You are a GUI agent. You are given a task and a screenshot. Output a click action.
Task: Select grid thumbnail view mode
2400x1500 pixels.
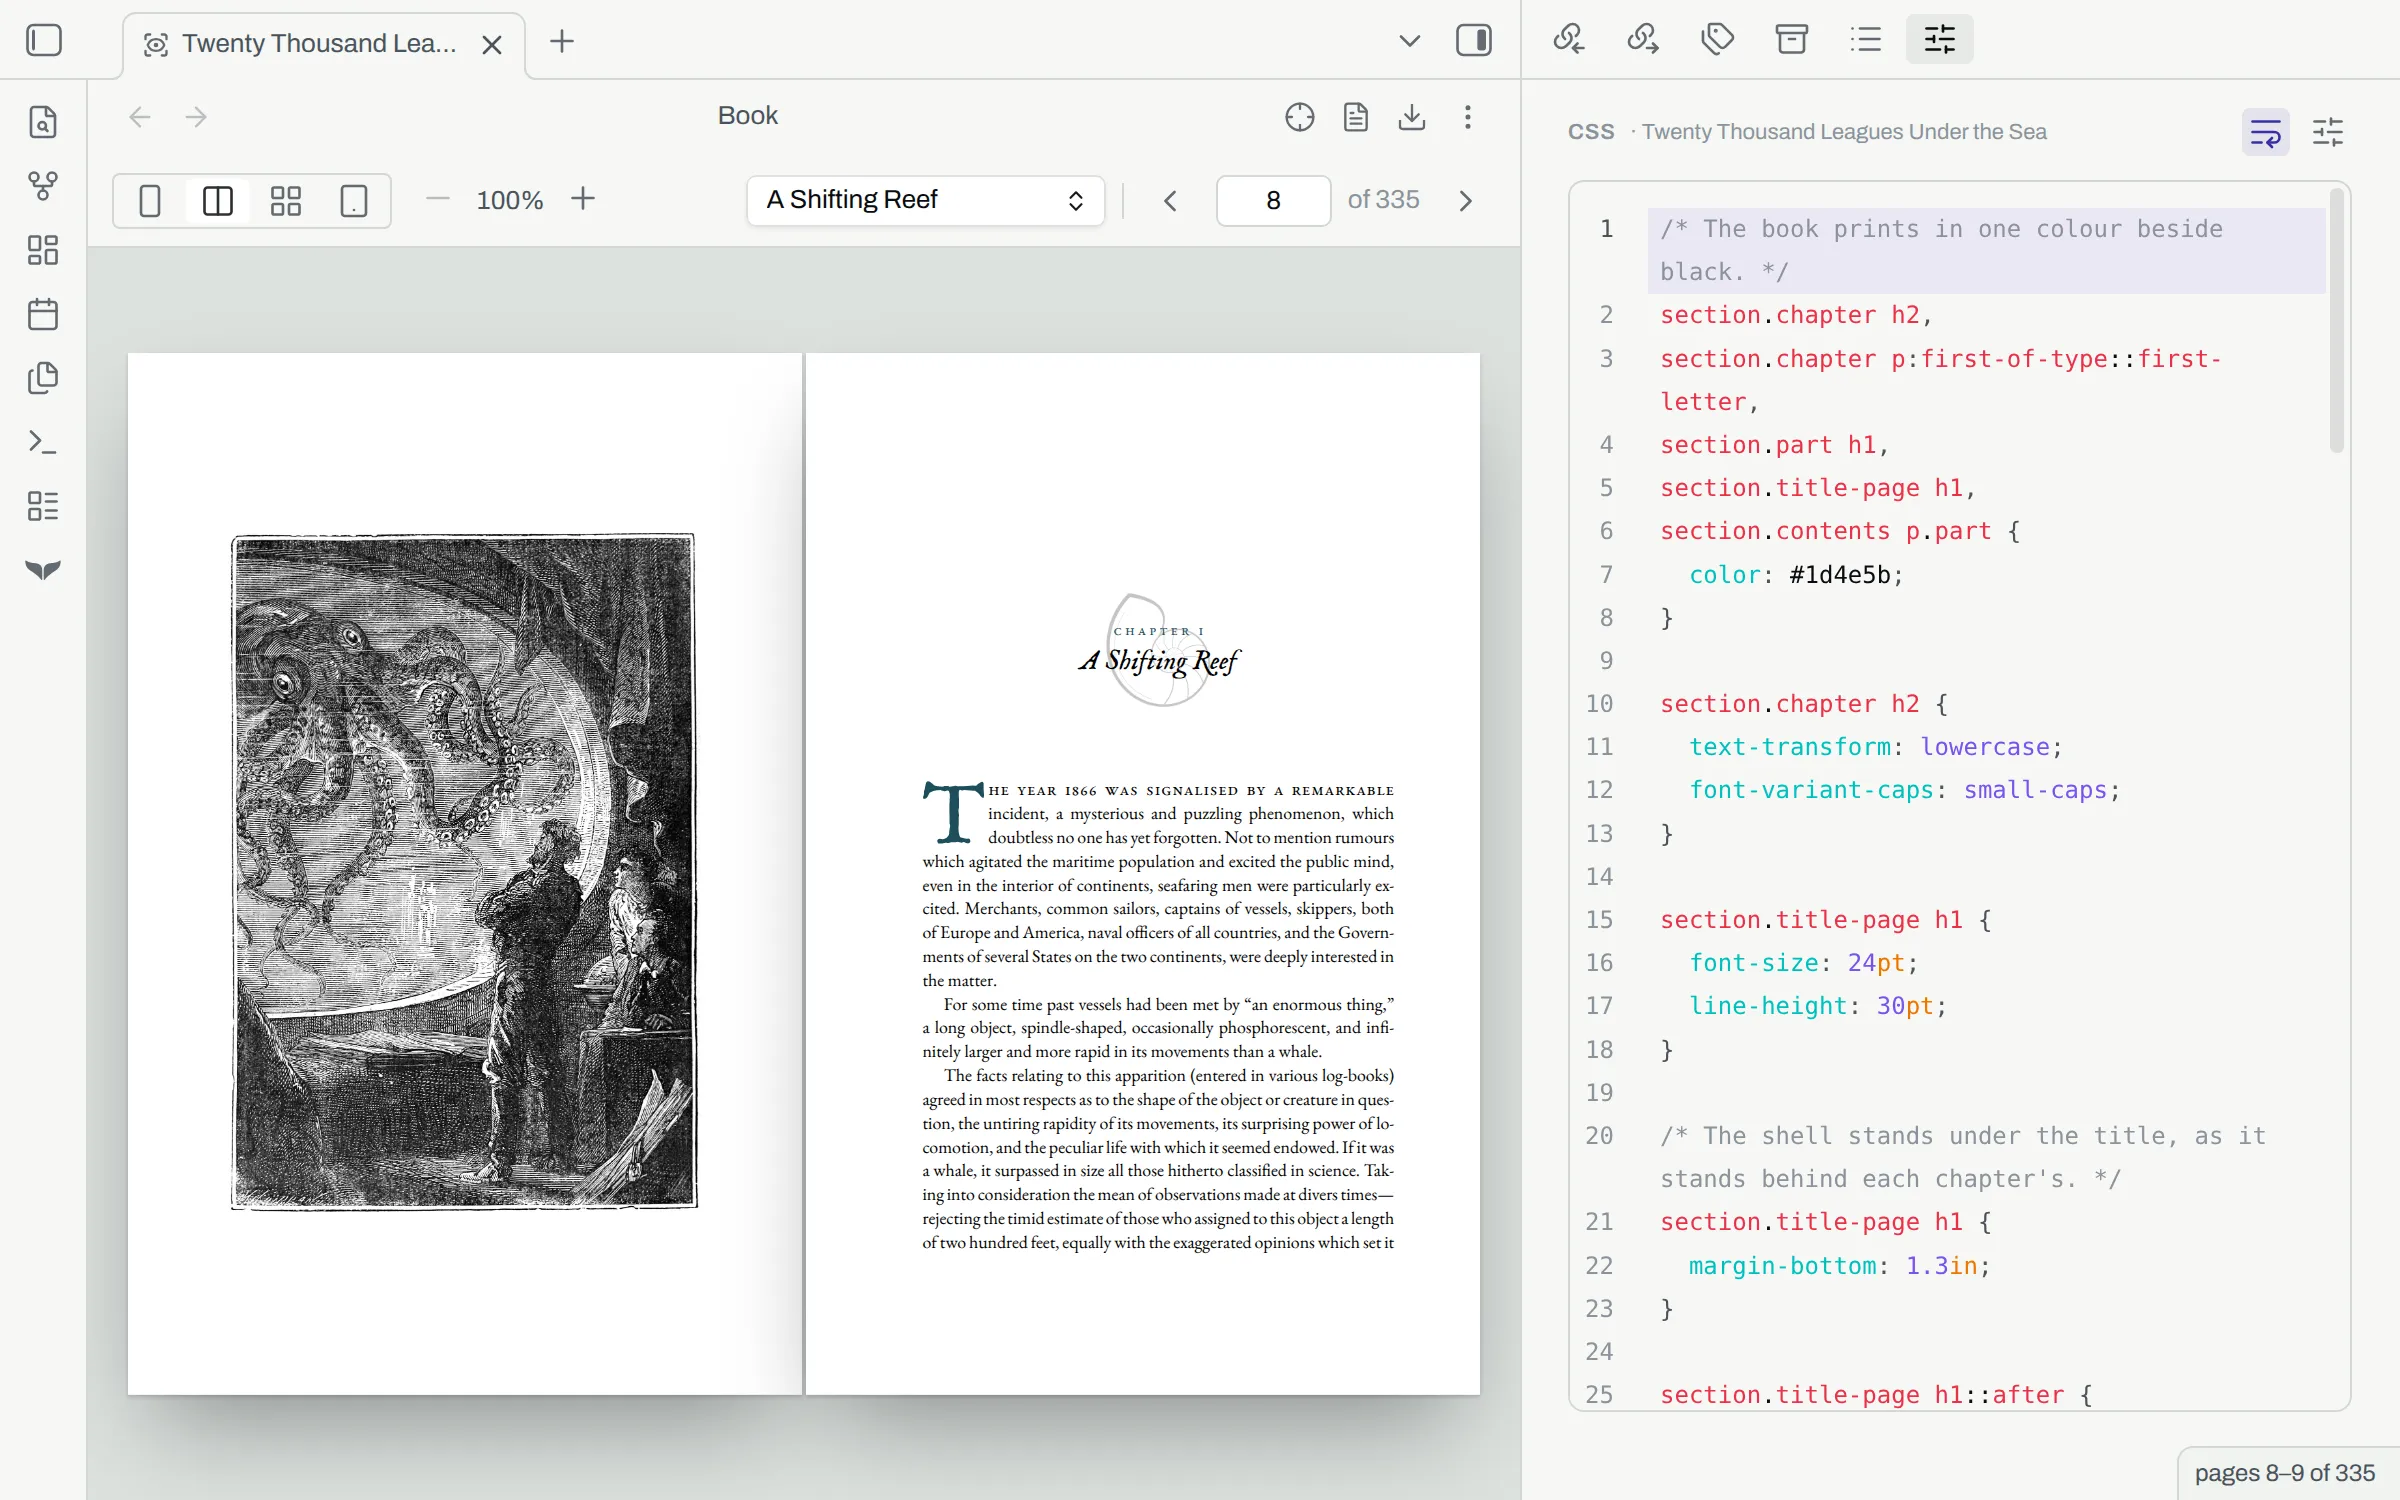click(x=286, y=201)
